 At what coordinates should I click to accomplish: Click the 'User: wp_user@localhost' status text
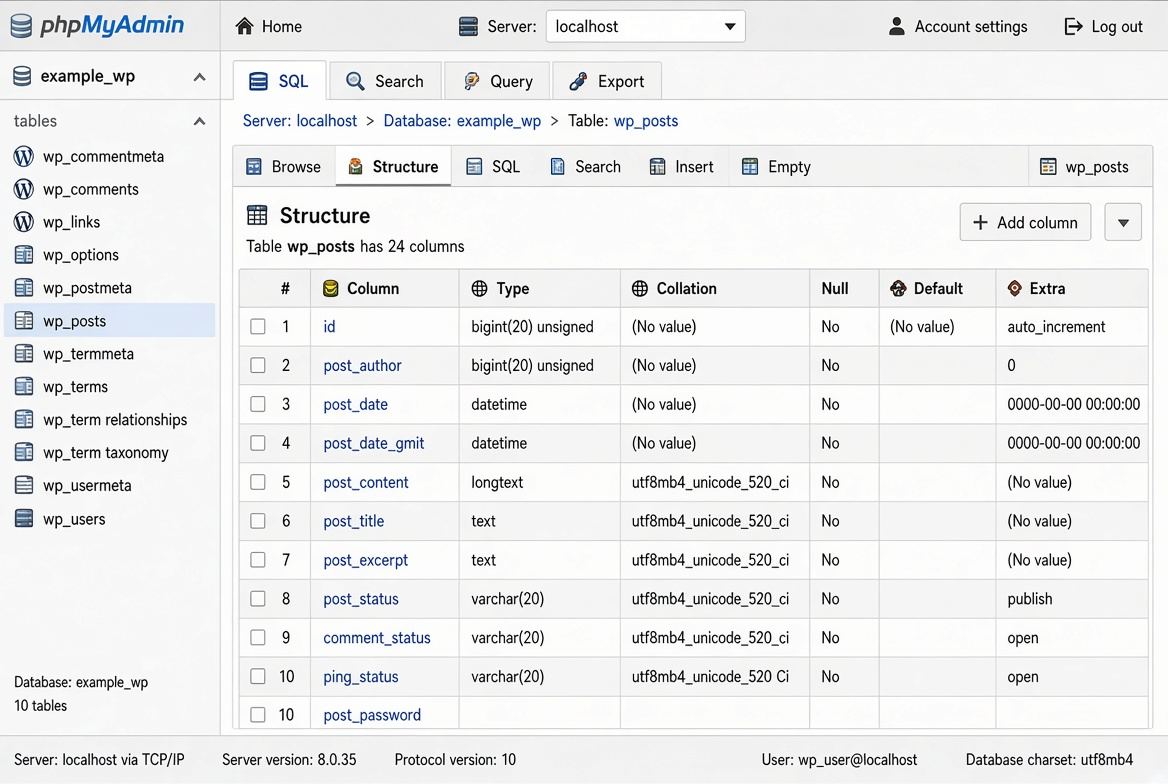(839, 759)
